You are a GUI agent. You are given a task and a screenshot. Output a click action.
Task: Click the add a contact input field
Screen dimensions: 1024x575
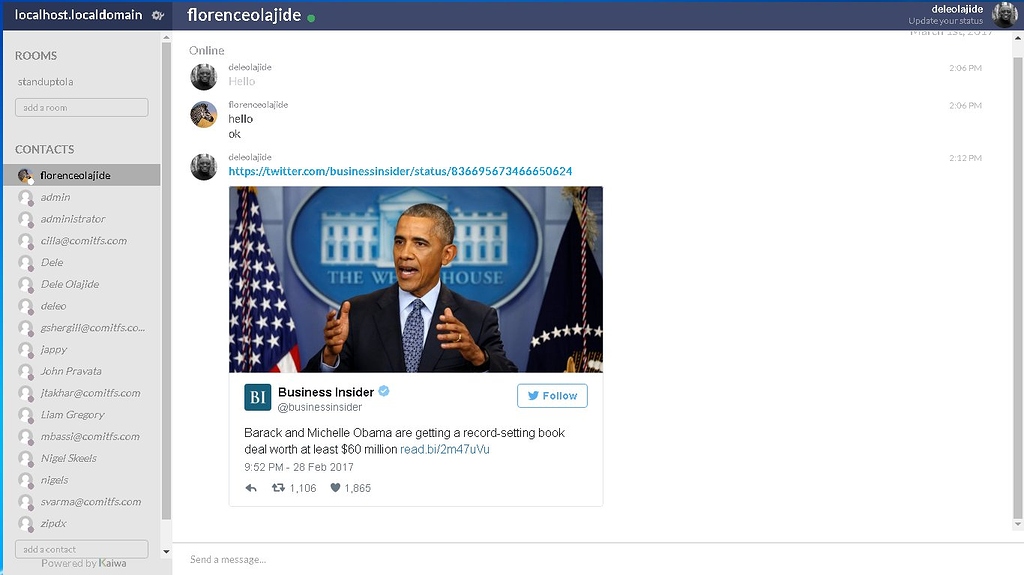tap(82, 549)
